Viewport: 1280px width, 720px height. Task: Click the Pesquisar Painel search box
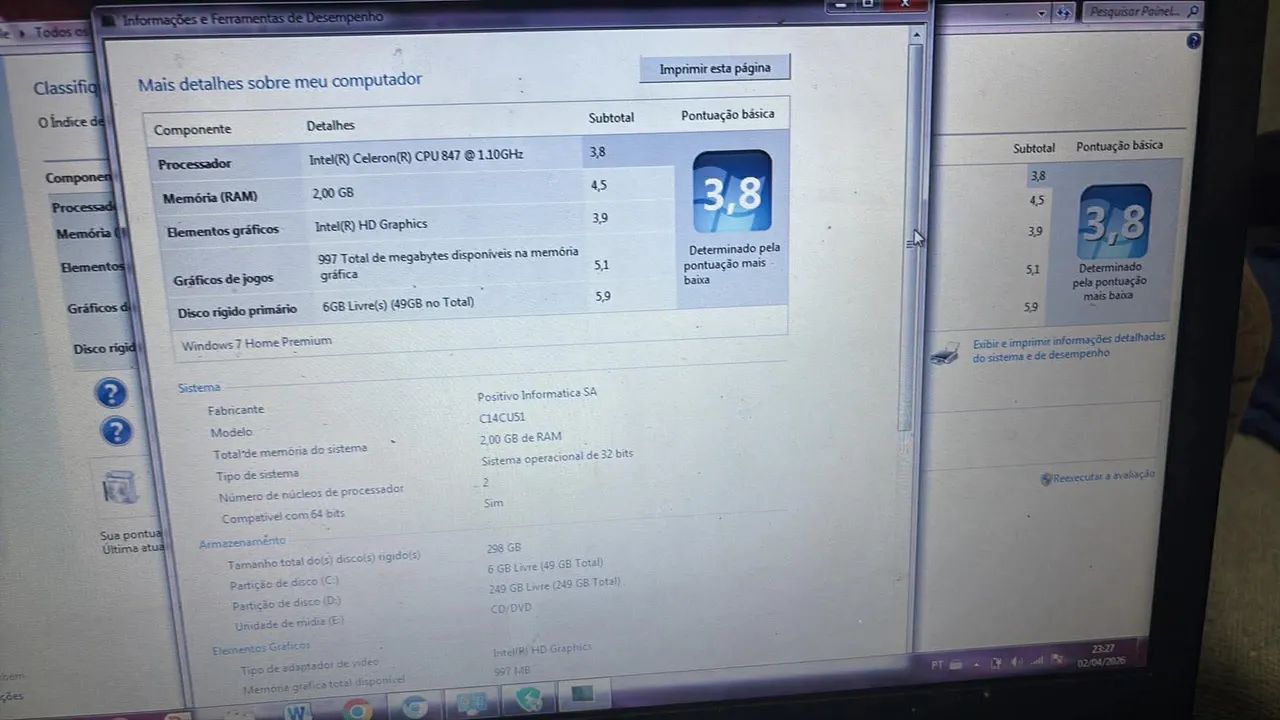1142,12
